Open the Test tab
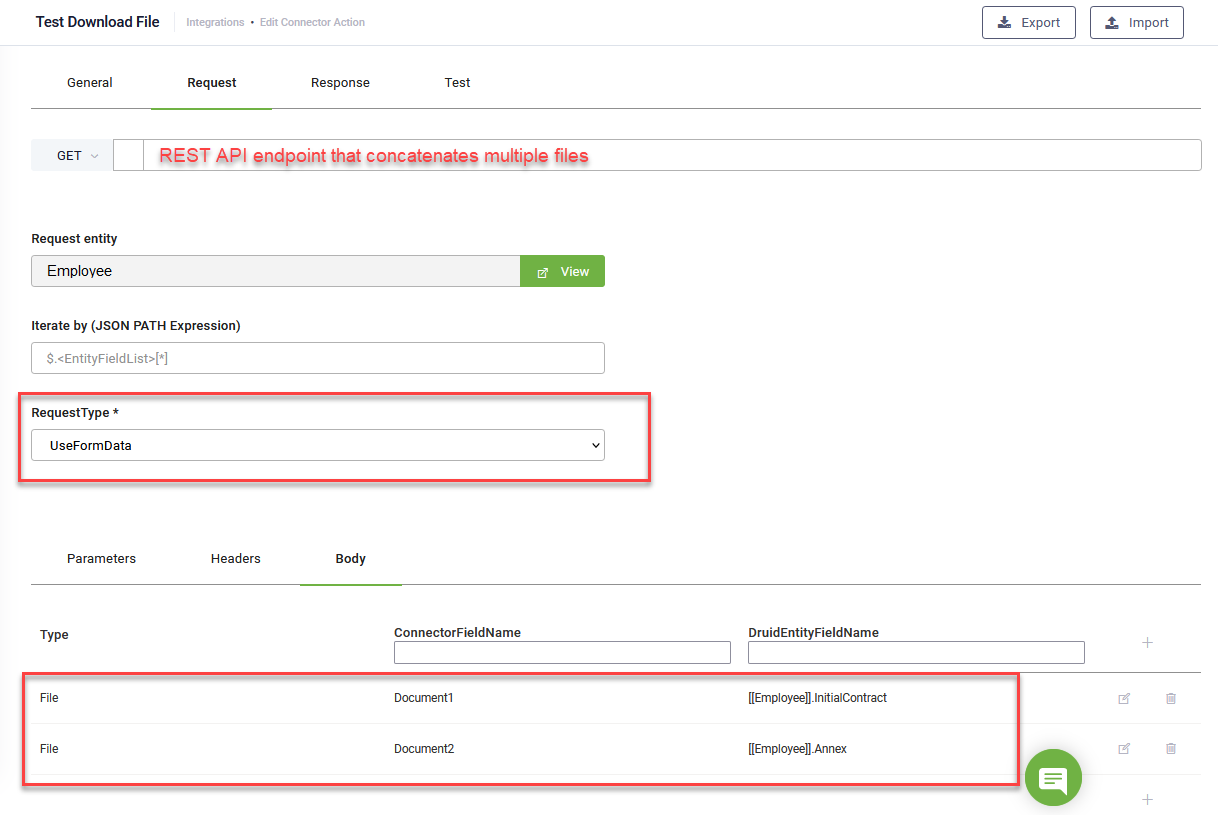 pyautogui.click(x=457, y=83)
